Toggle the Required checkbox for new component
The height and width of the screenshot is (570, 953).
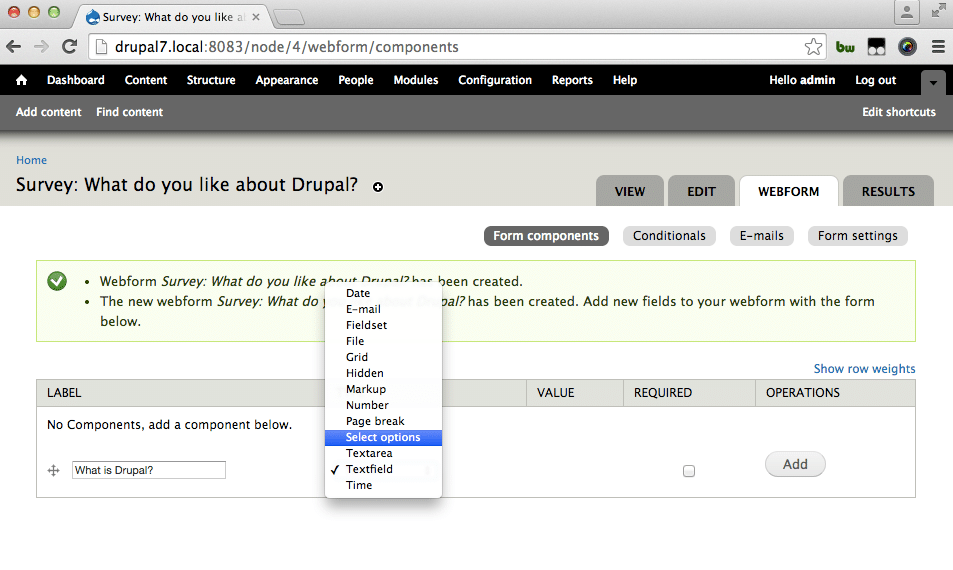(689, 471)
